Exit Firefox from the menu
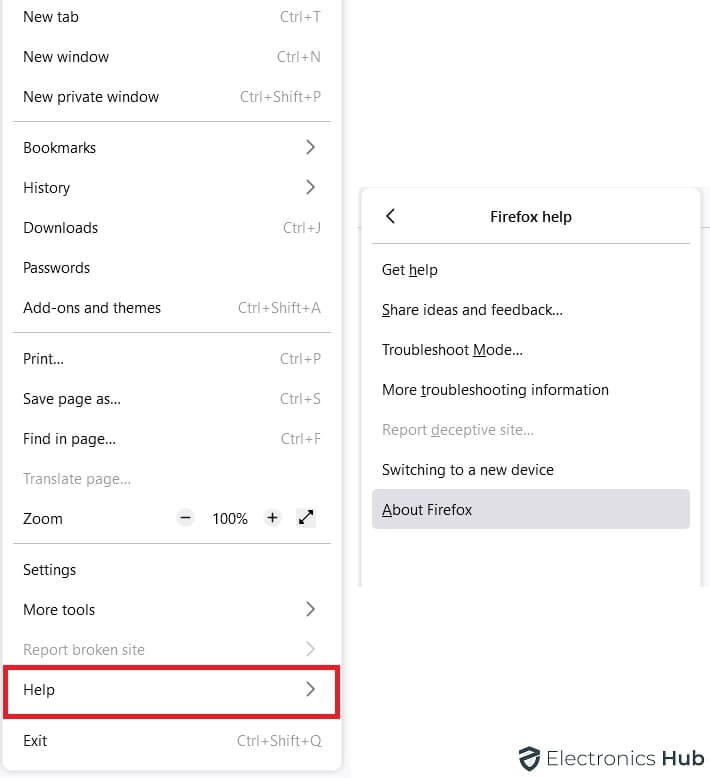The height and width of the screenshot is (778, 710). click(x=35, y=741)
